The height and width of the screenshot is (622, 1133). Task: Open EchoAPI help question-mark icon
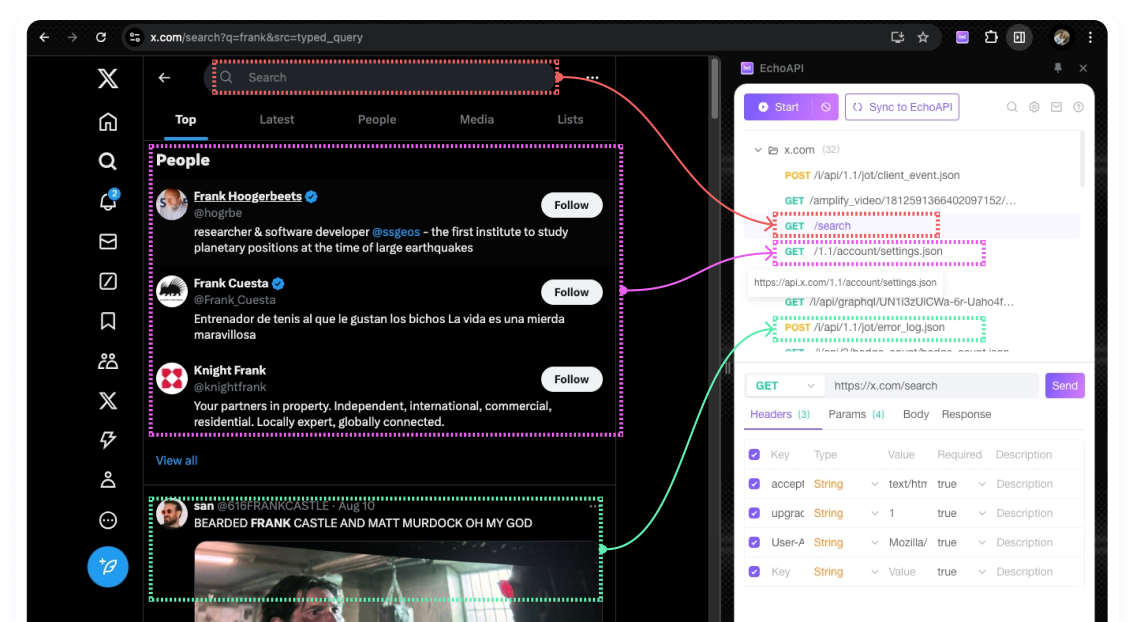point(1078,107)
